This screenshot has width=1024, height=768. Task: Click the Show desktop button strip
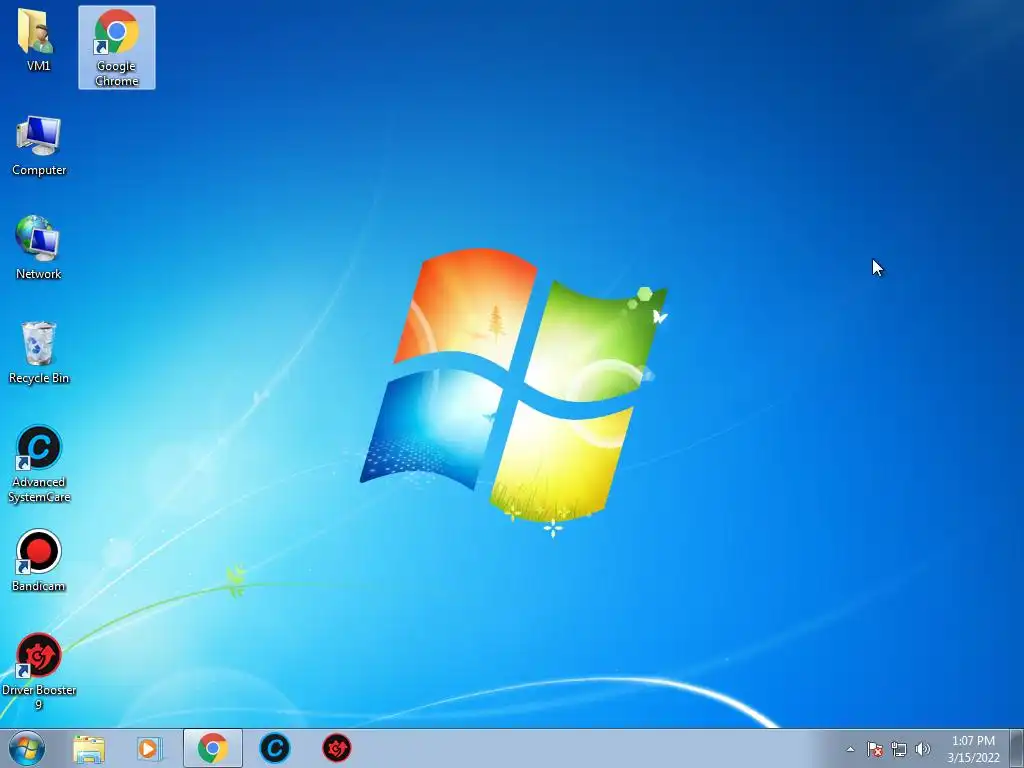click(1017, 748)
